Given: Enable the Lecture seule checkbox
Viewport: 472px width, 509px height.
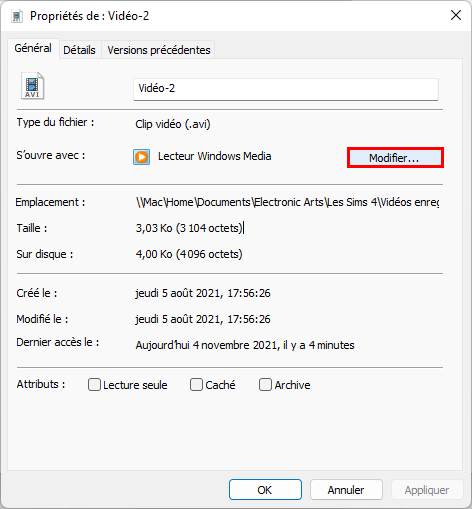Looking at the screenshot, I should (x=94, y=384).
